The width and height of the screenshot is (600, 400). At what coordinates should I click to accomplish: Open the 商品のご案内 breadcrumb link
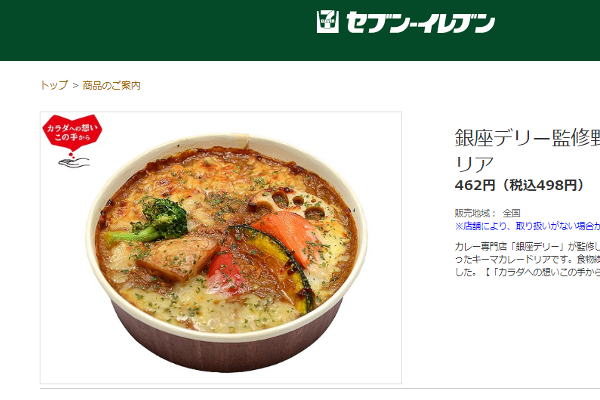(111, 85)
